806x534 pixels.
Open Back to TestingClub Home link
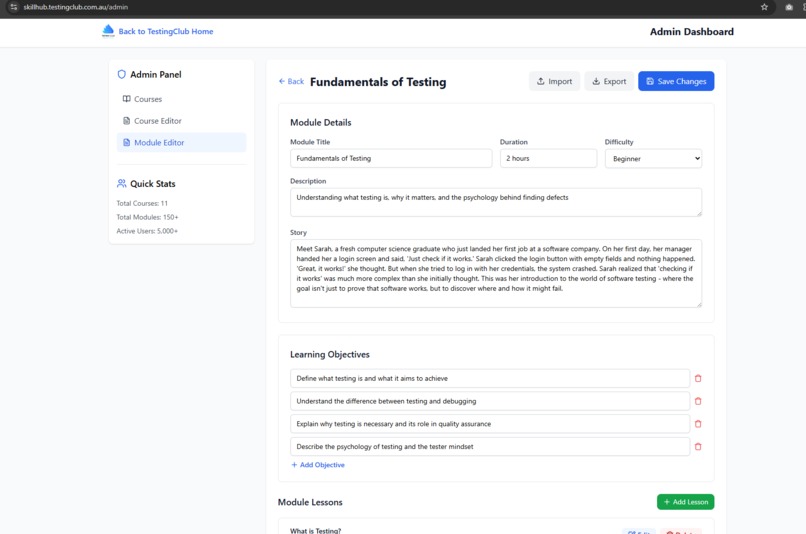(166, 31)
